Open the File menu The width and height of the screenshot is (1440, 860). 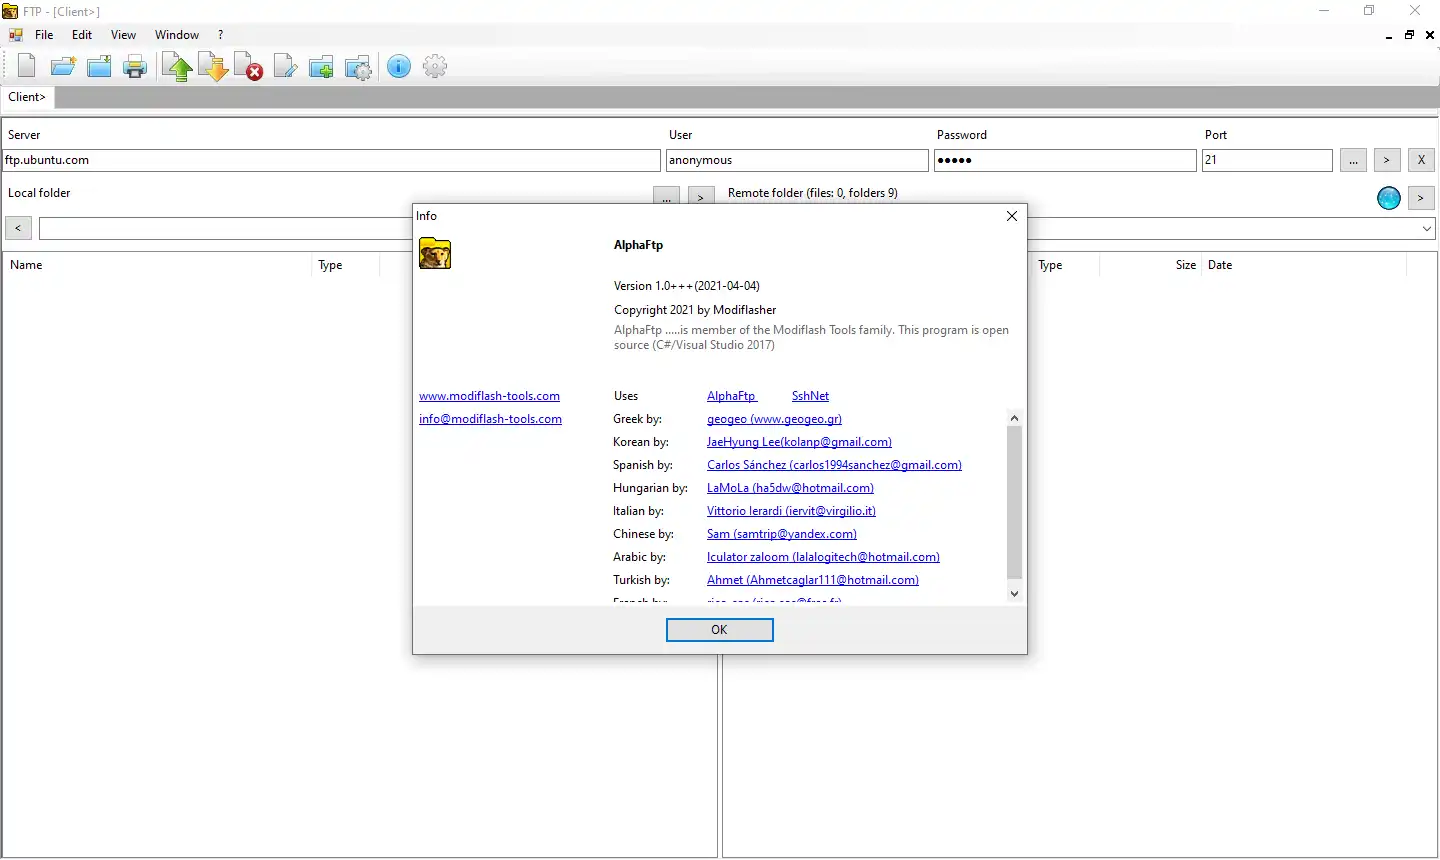44,35
